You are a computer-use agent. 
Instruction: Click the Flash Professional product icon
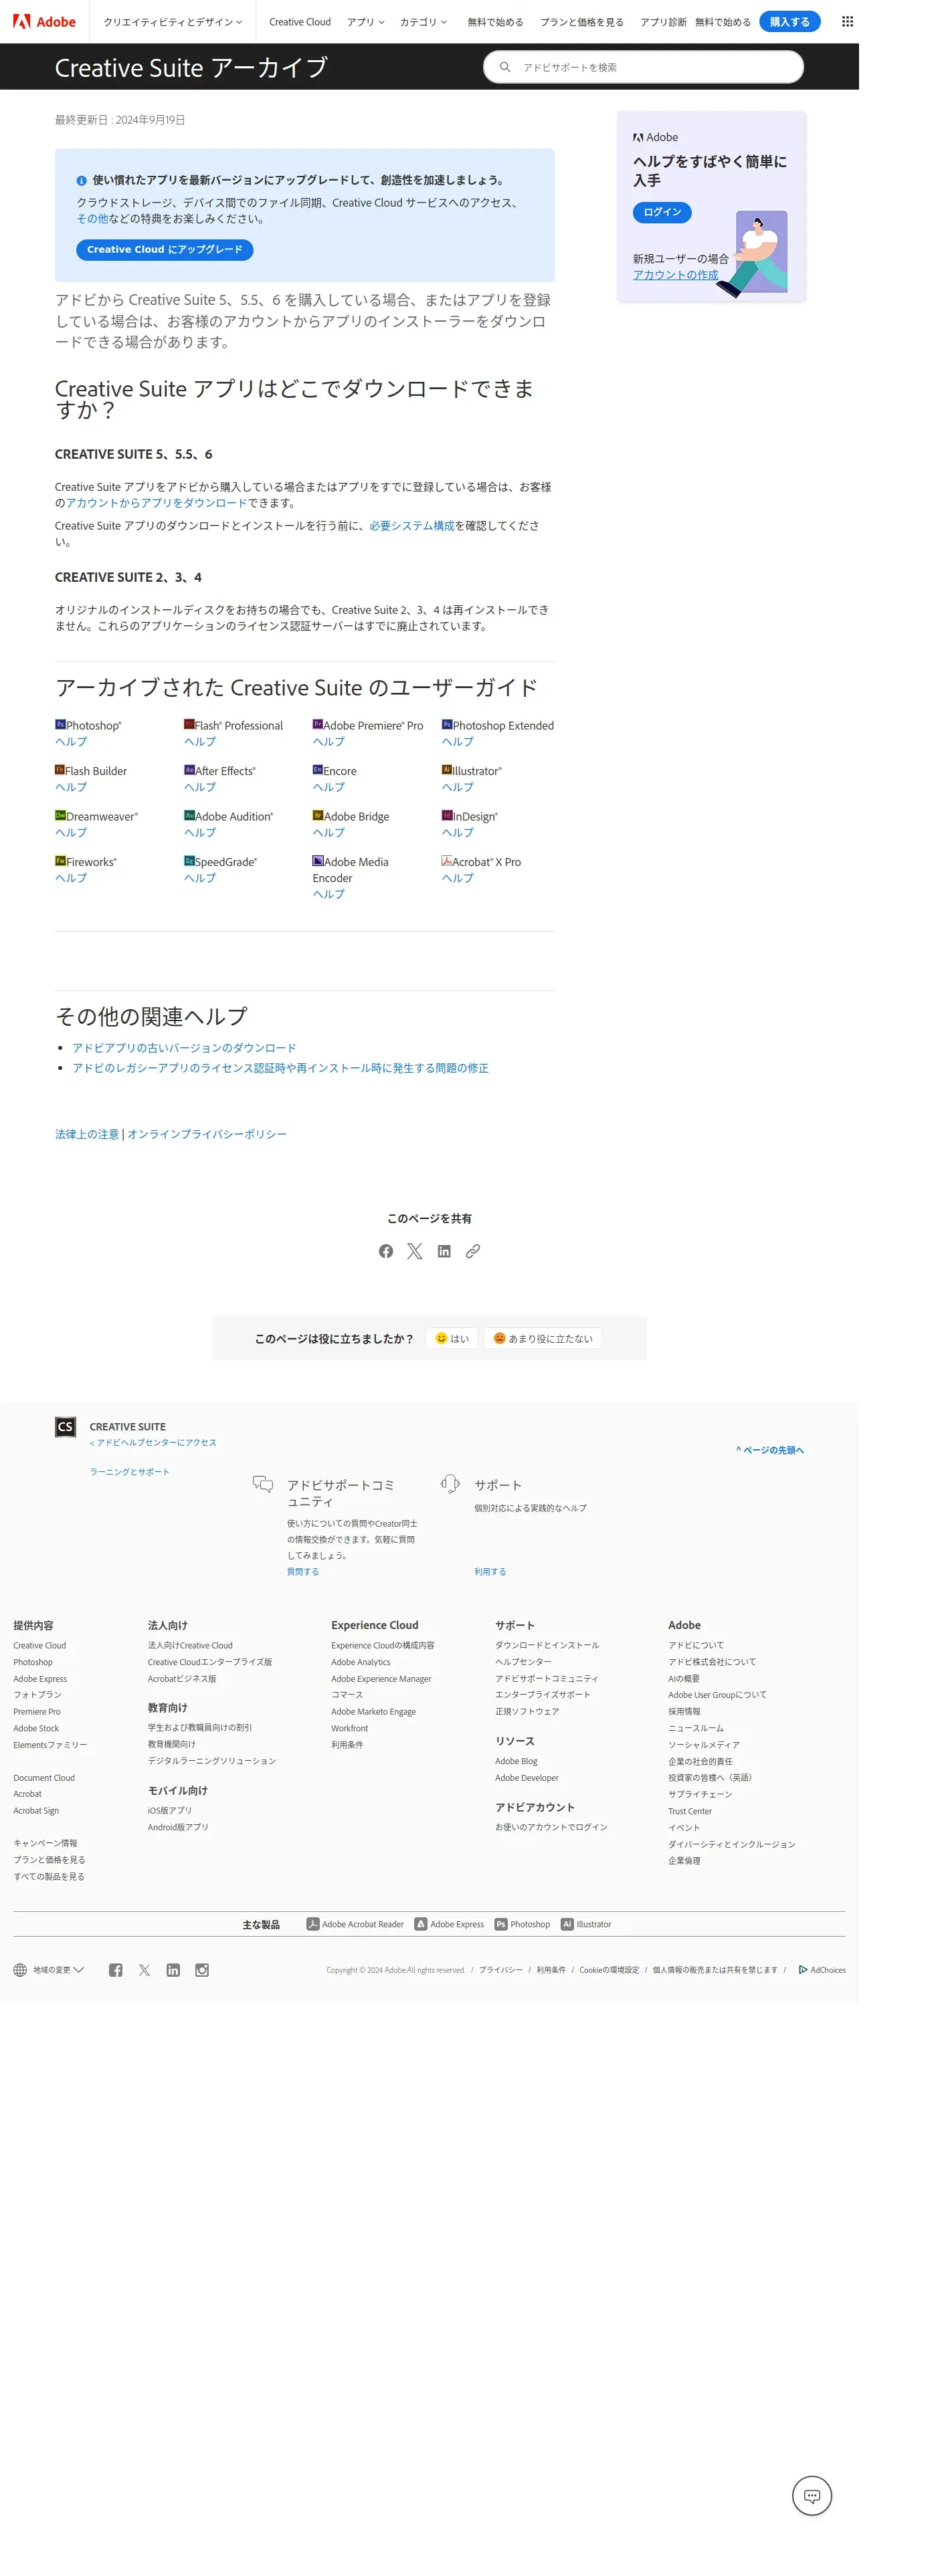pos(189,724)
